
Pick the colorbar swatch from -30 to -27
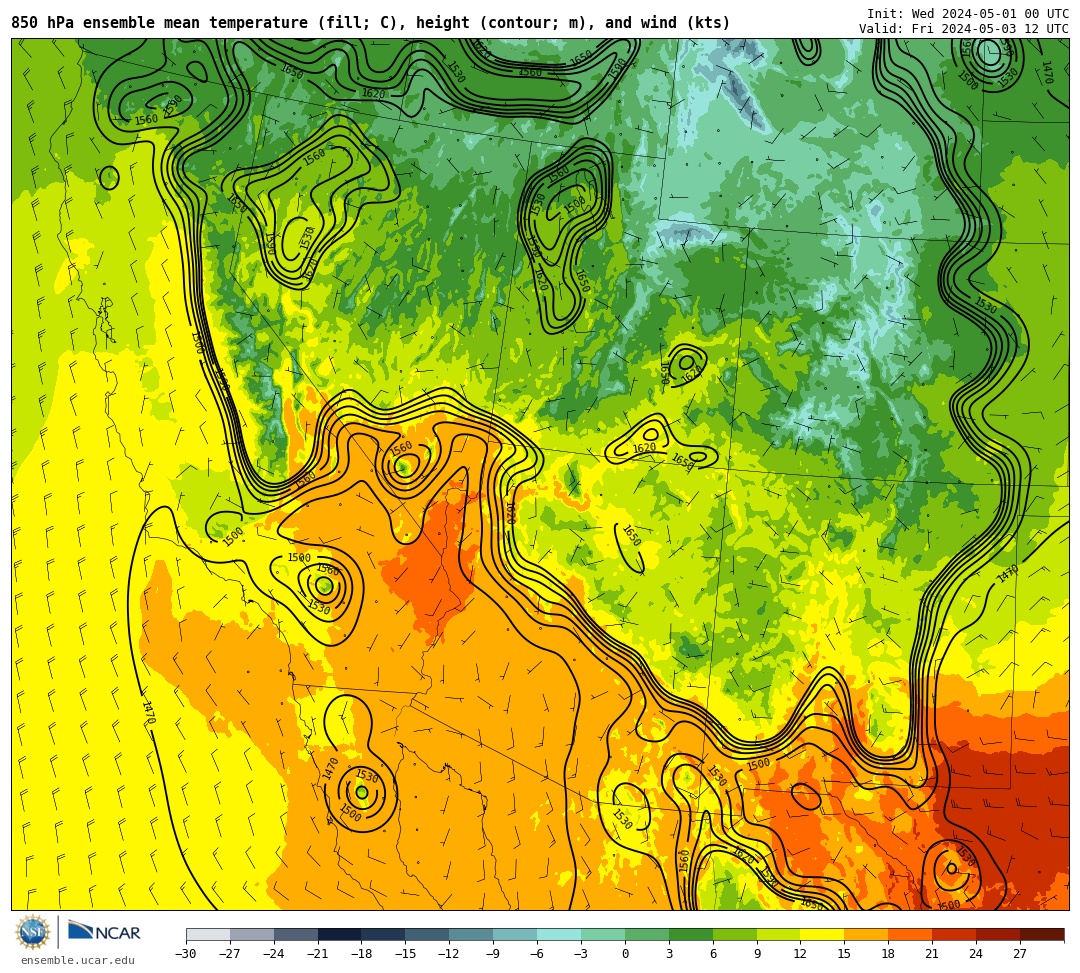(208, 934)
